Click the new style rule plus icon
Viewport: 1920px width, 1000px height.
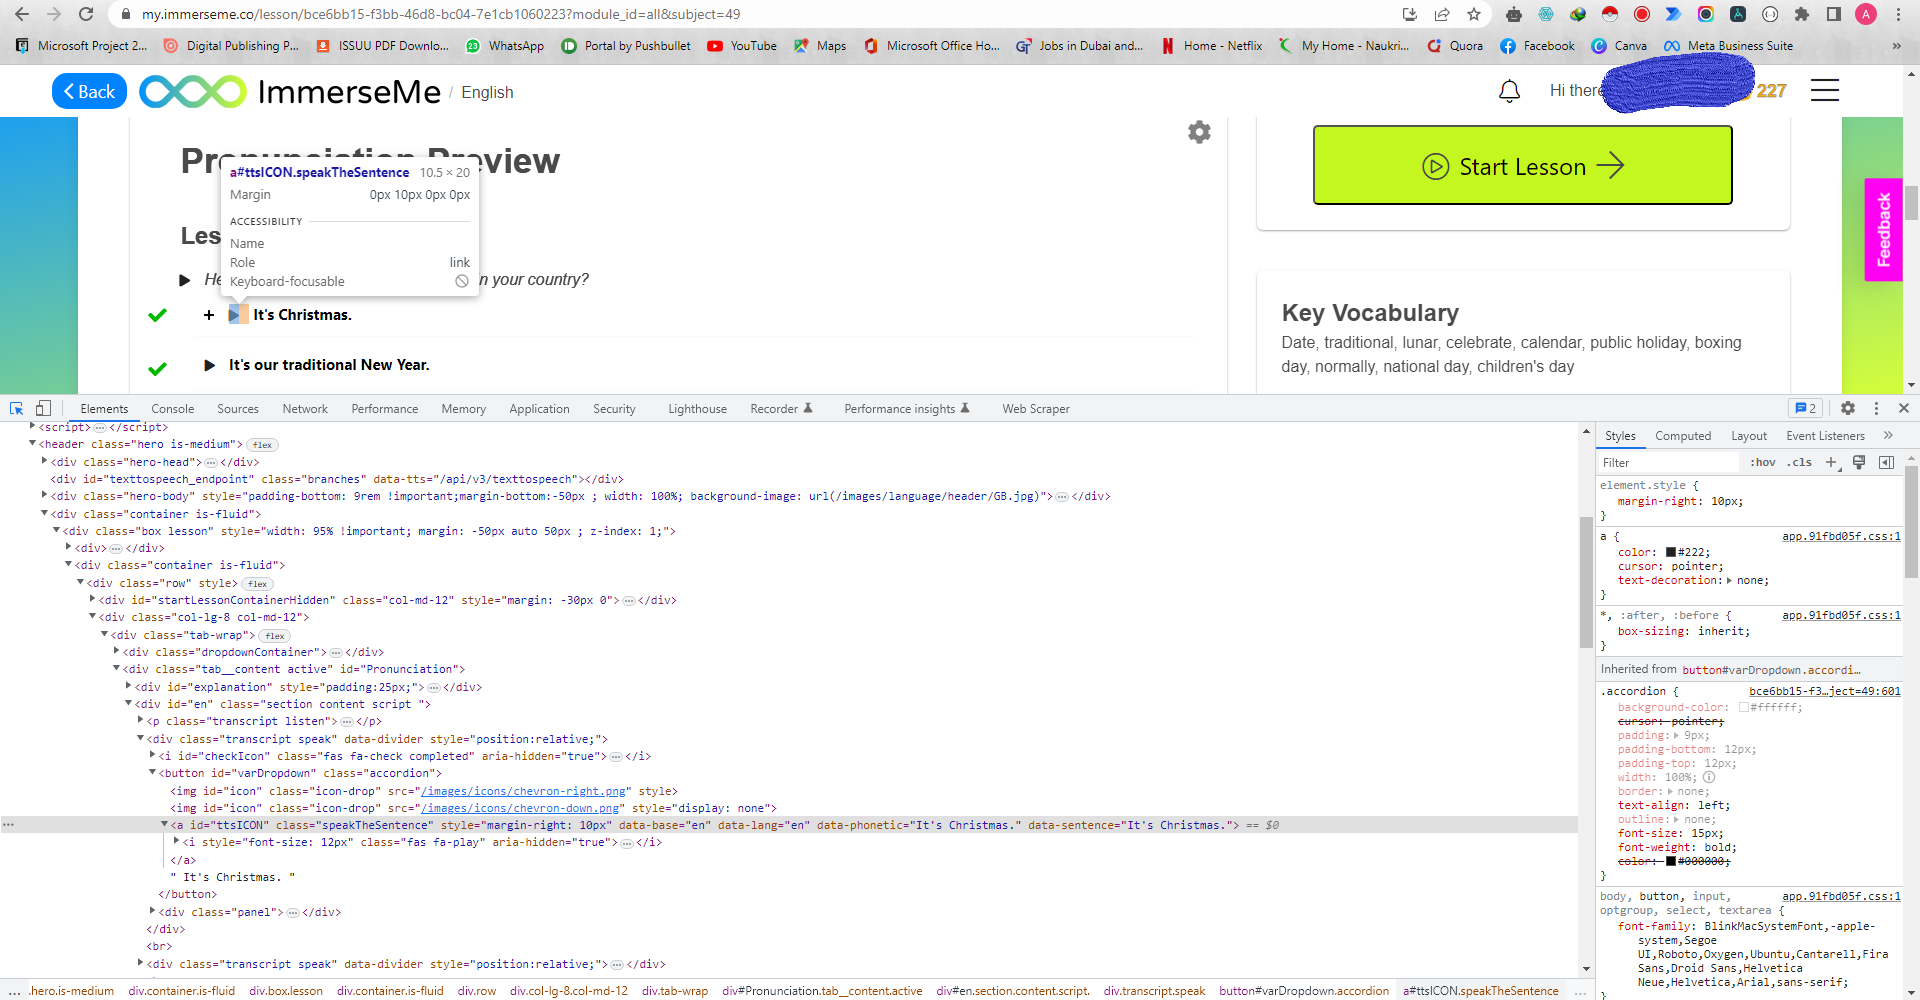(x=1831, y=462)
